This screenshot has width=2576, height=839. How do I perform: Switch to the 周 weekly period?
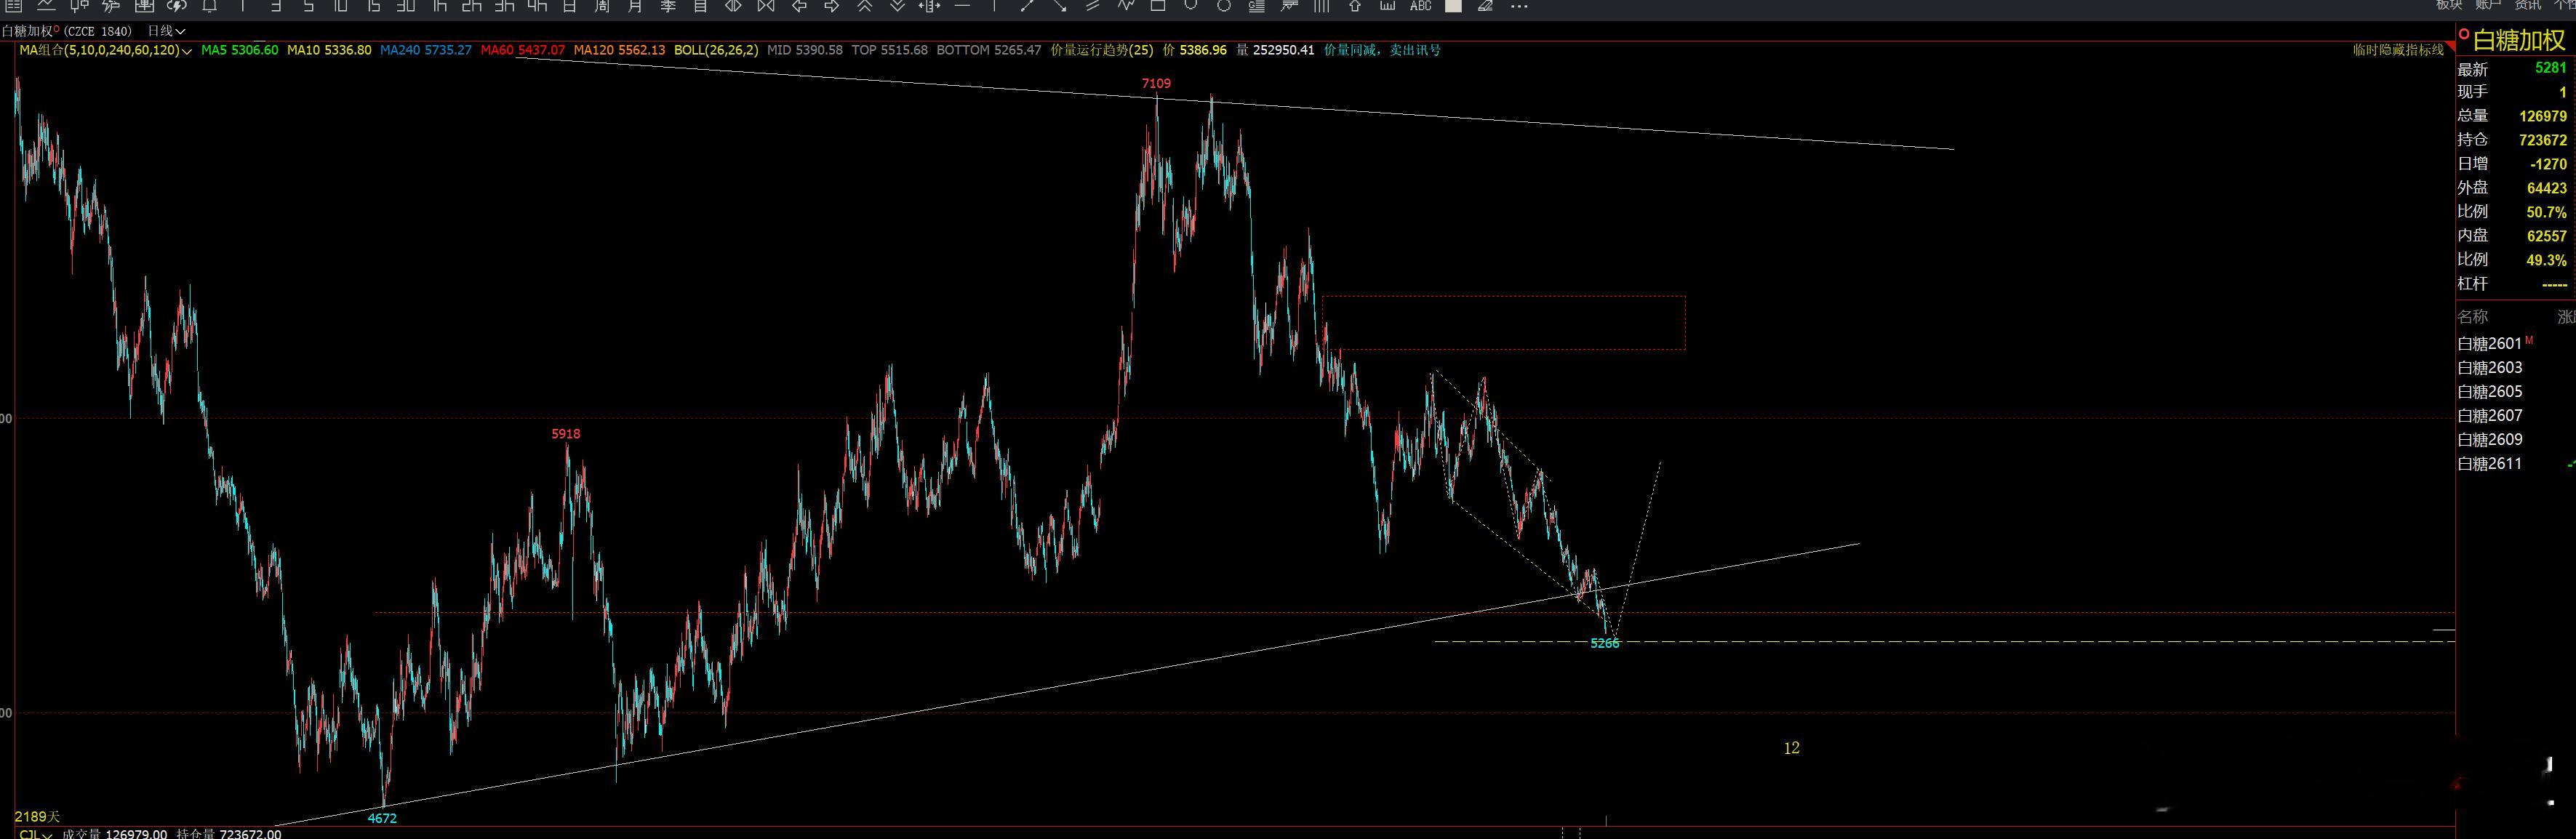tap(602, 6)
